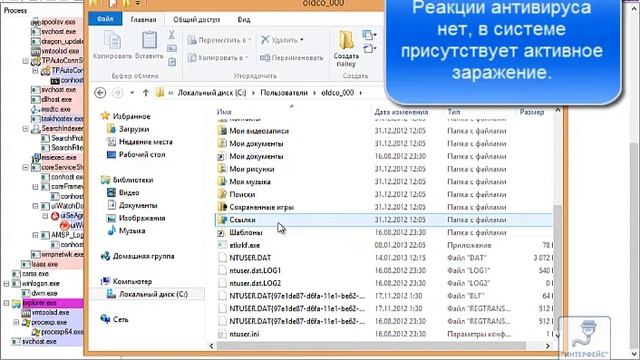Collapse explorer.exe in Process Explorer tree
640x360 pixels.
tap(6, 303)
